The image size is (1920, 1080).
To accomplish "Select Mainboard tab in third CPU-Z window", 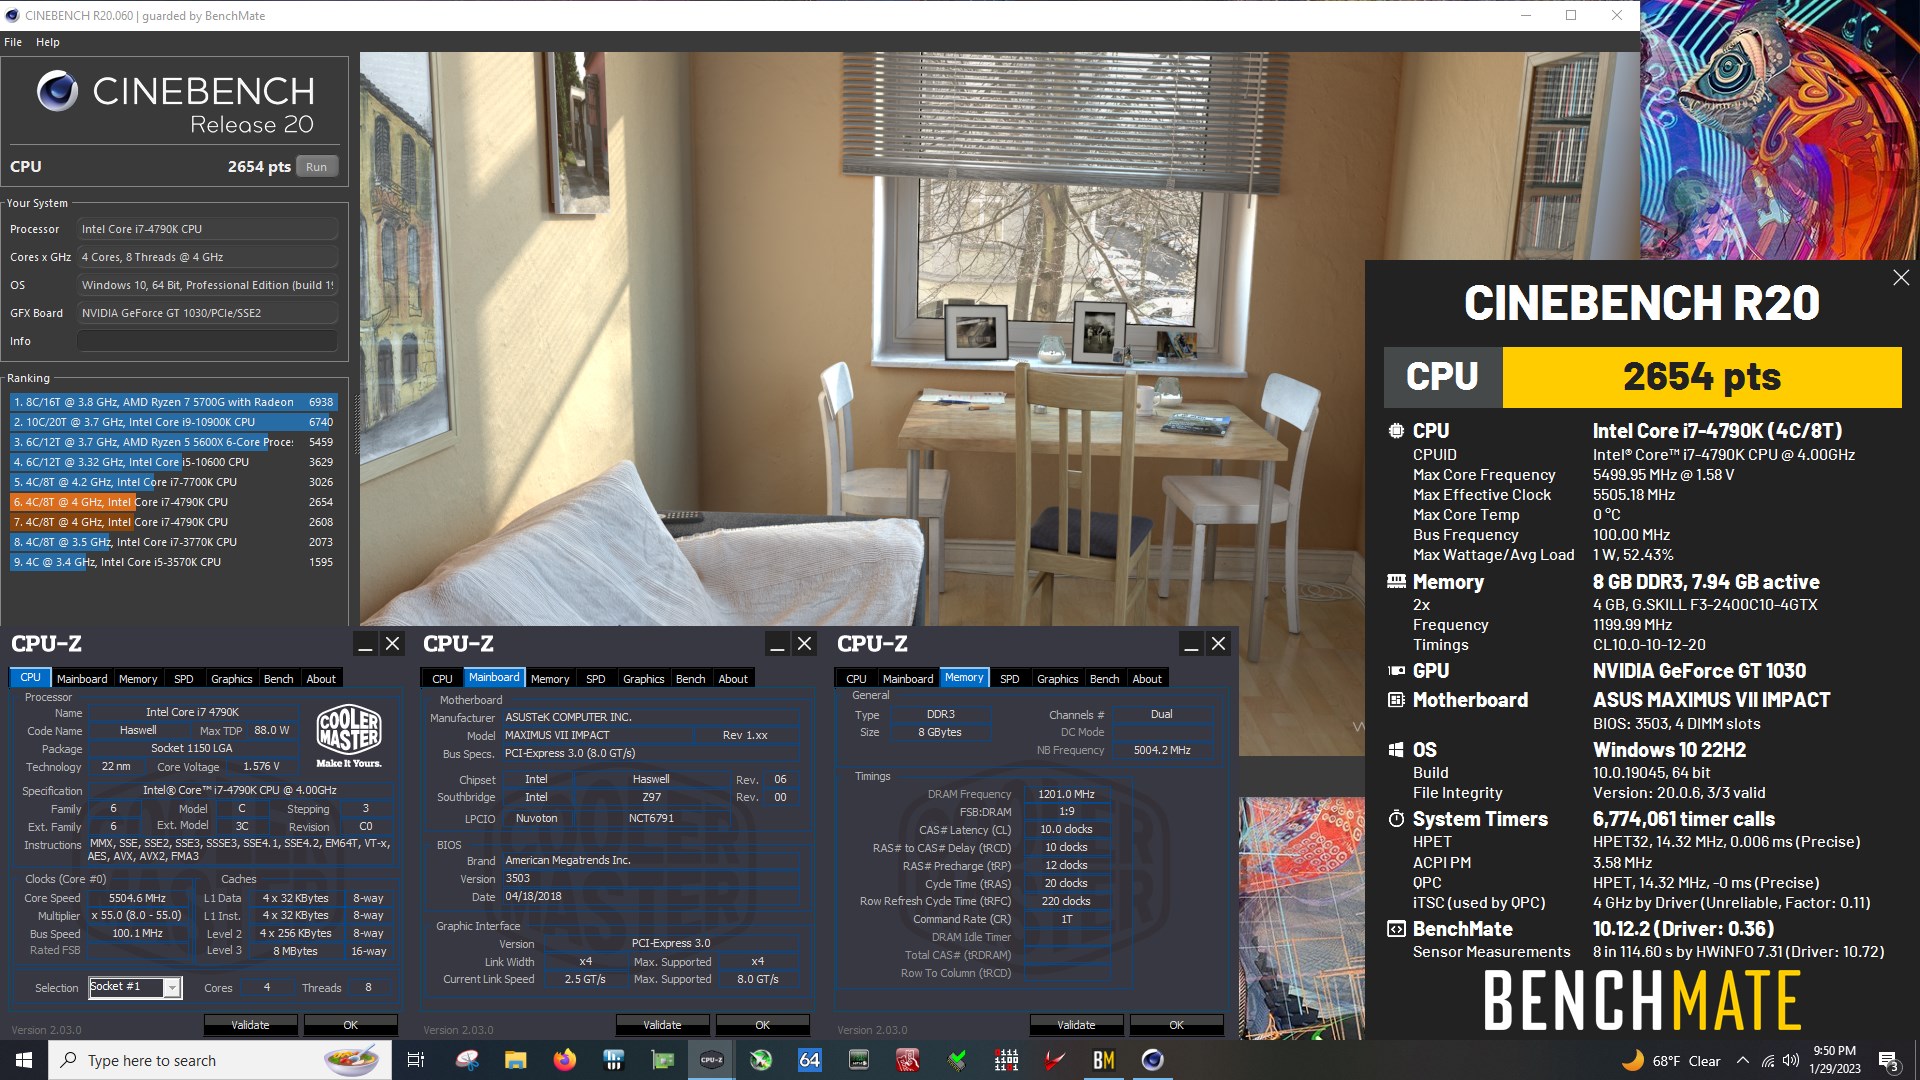I will tap(908, 678).
